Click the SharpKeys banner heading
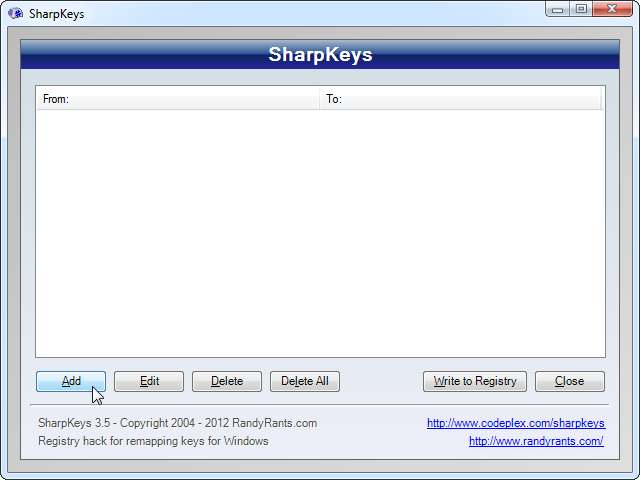This screenshot has width=640, height=480. pyautogui.click(x=320, y=54)
